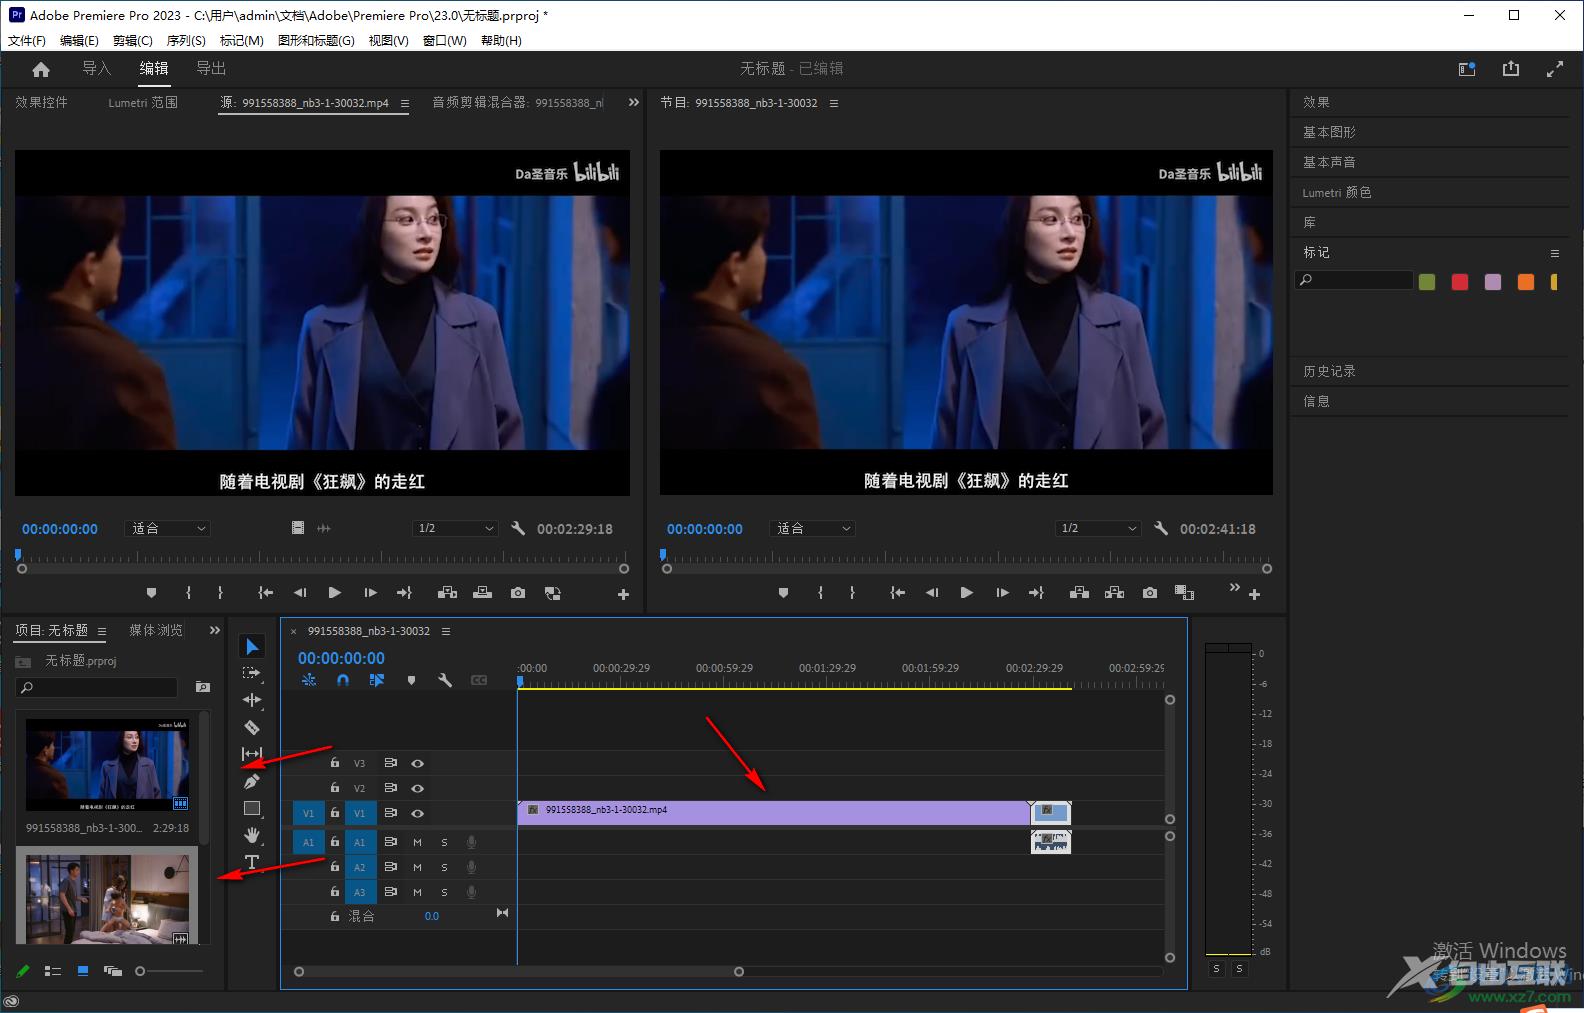This screenshot has height=1013, width=1584.
Task: Open 基本图形 panel
Action: tap(1329, 132)
